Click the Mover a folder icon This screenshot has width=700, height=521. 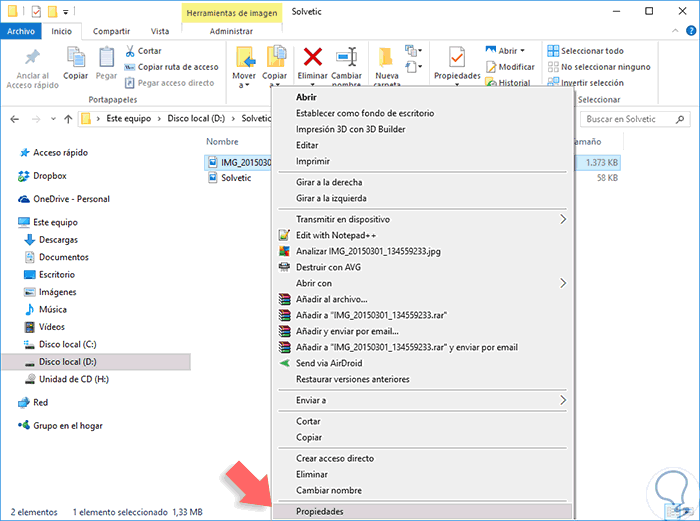tap(245, 58)
